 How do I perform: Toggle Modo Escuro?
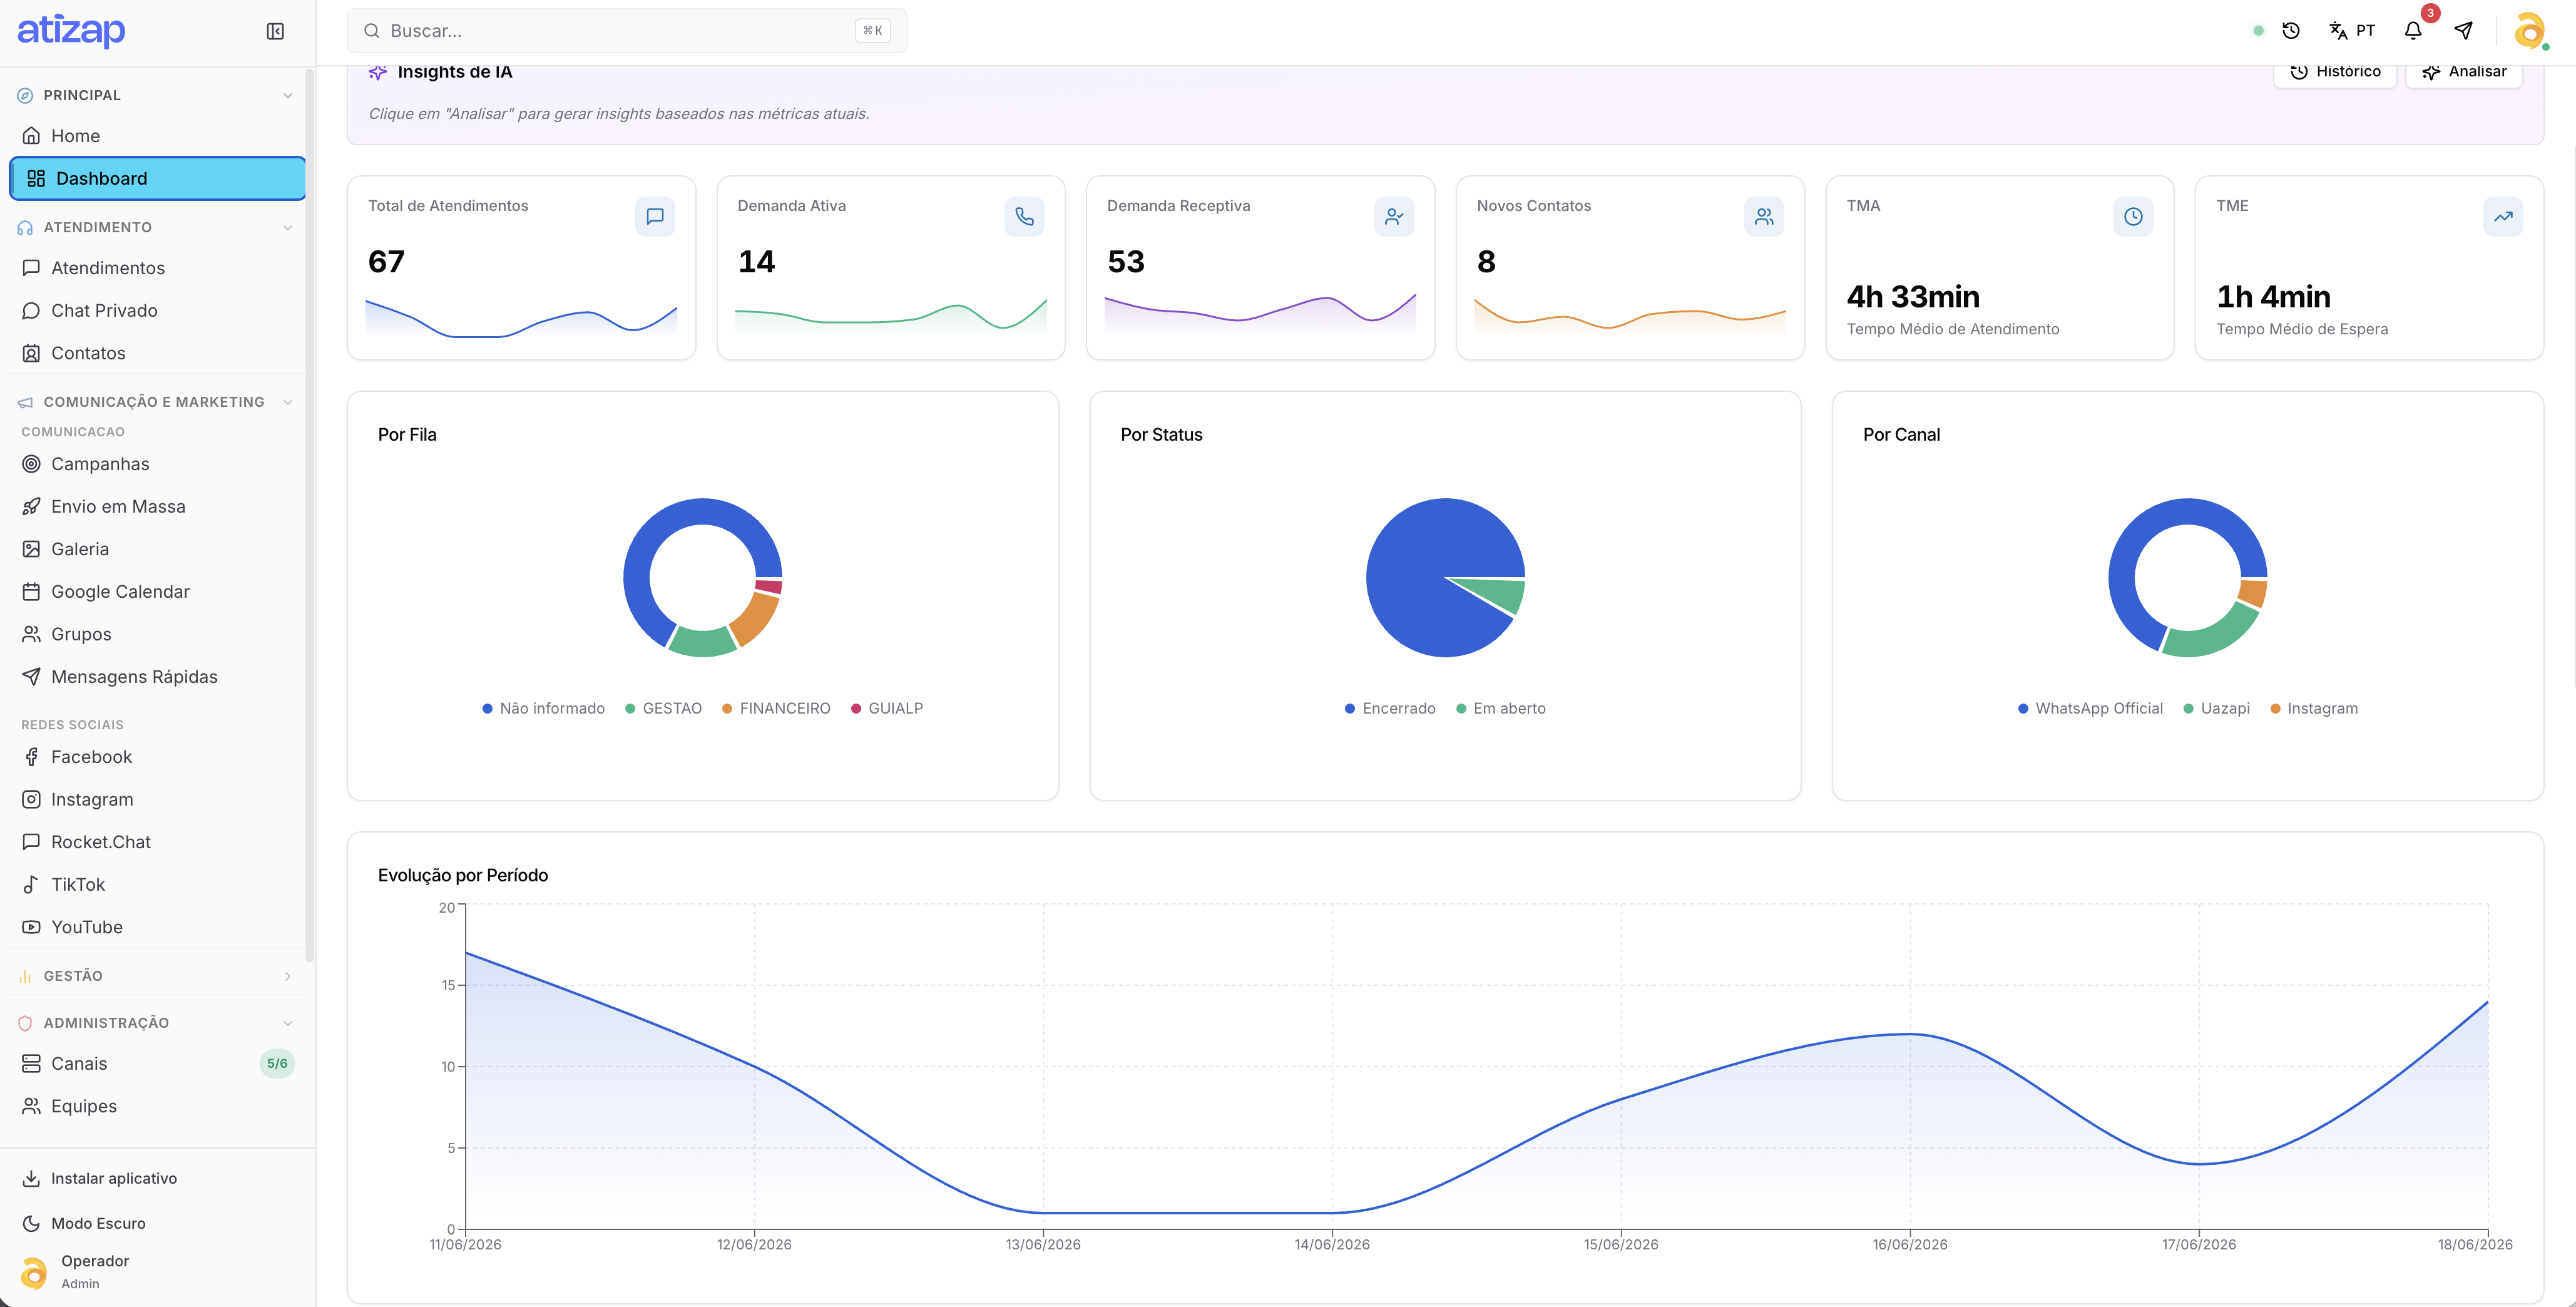coord(98,1223)
